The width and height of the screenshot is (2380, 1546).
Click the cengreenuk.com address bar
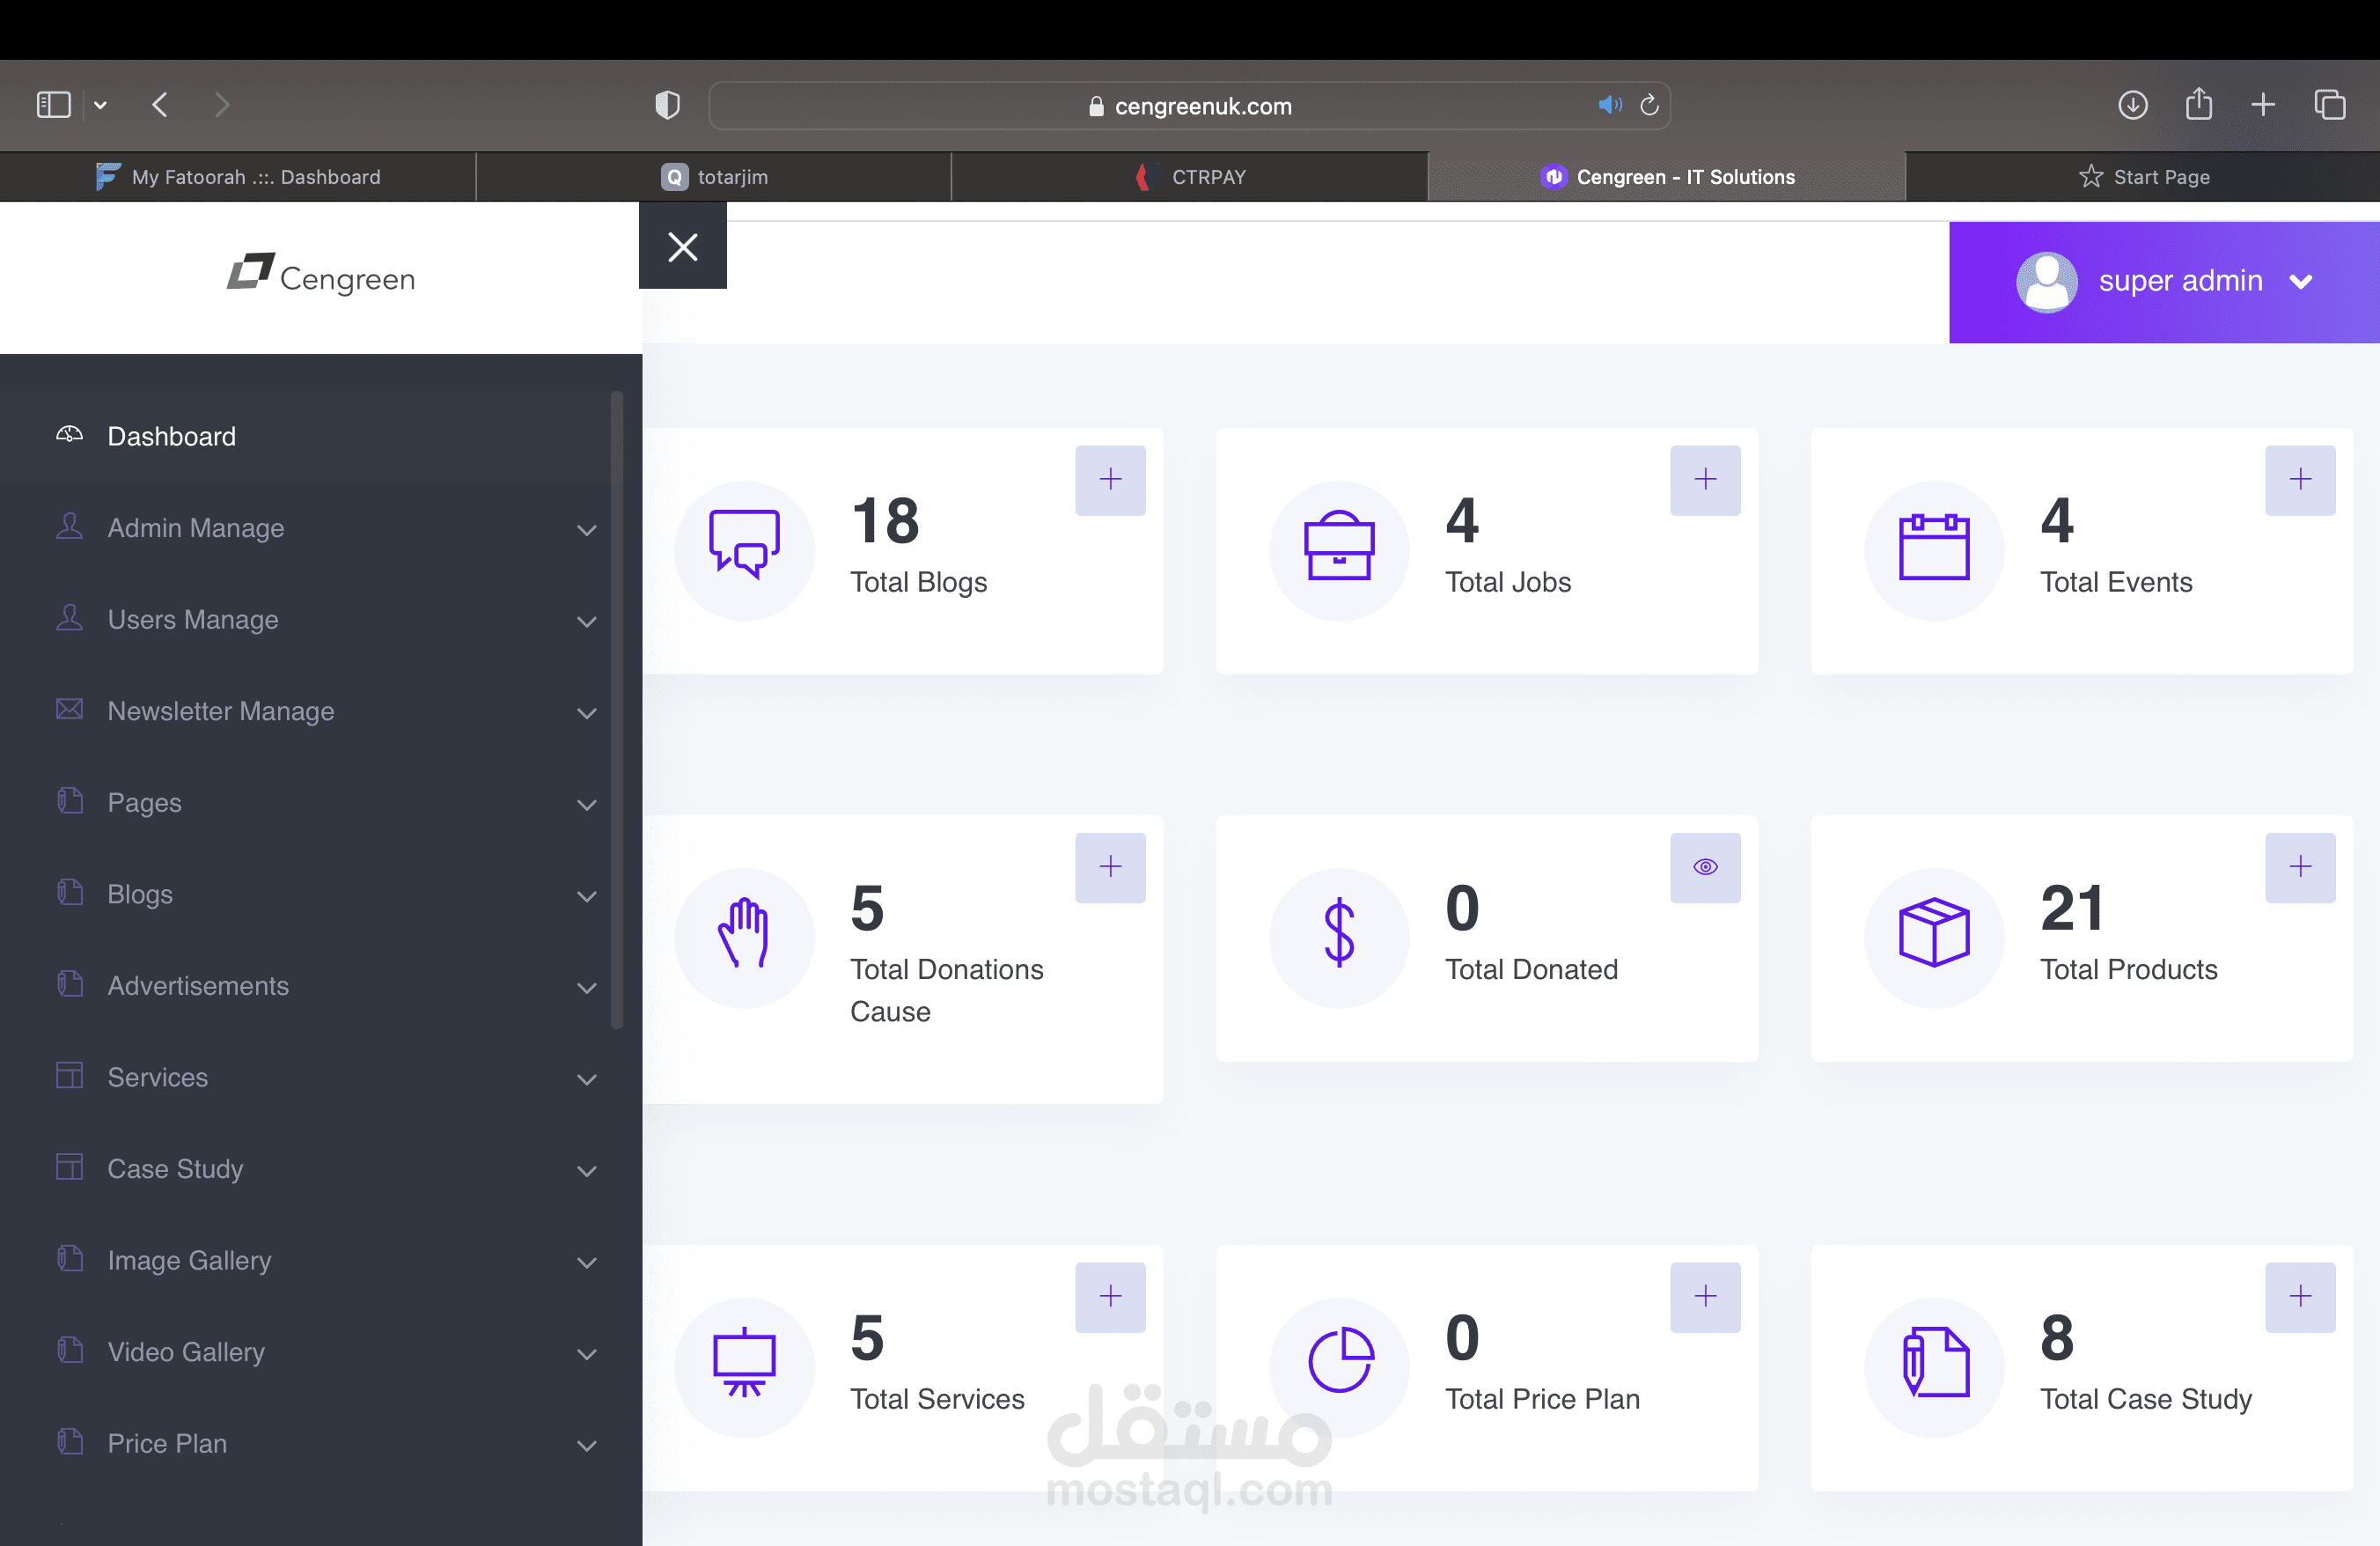(1189, 105)
